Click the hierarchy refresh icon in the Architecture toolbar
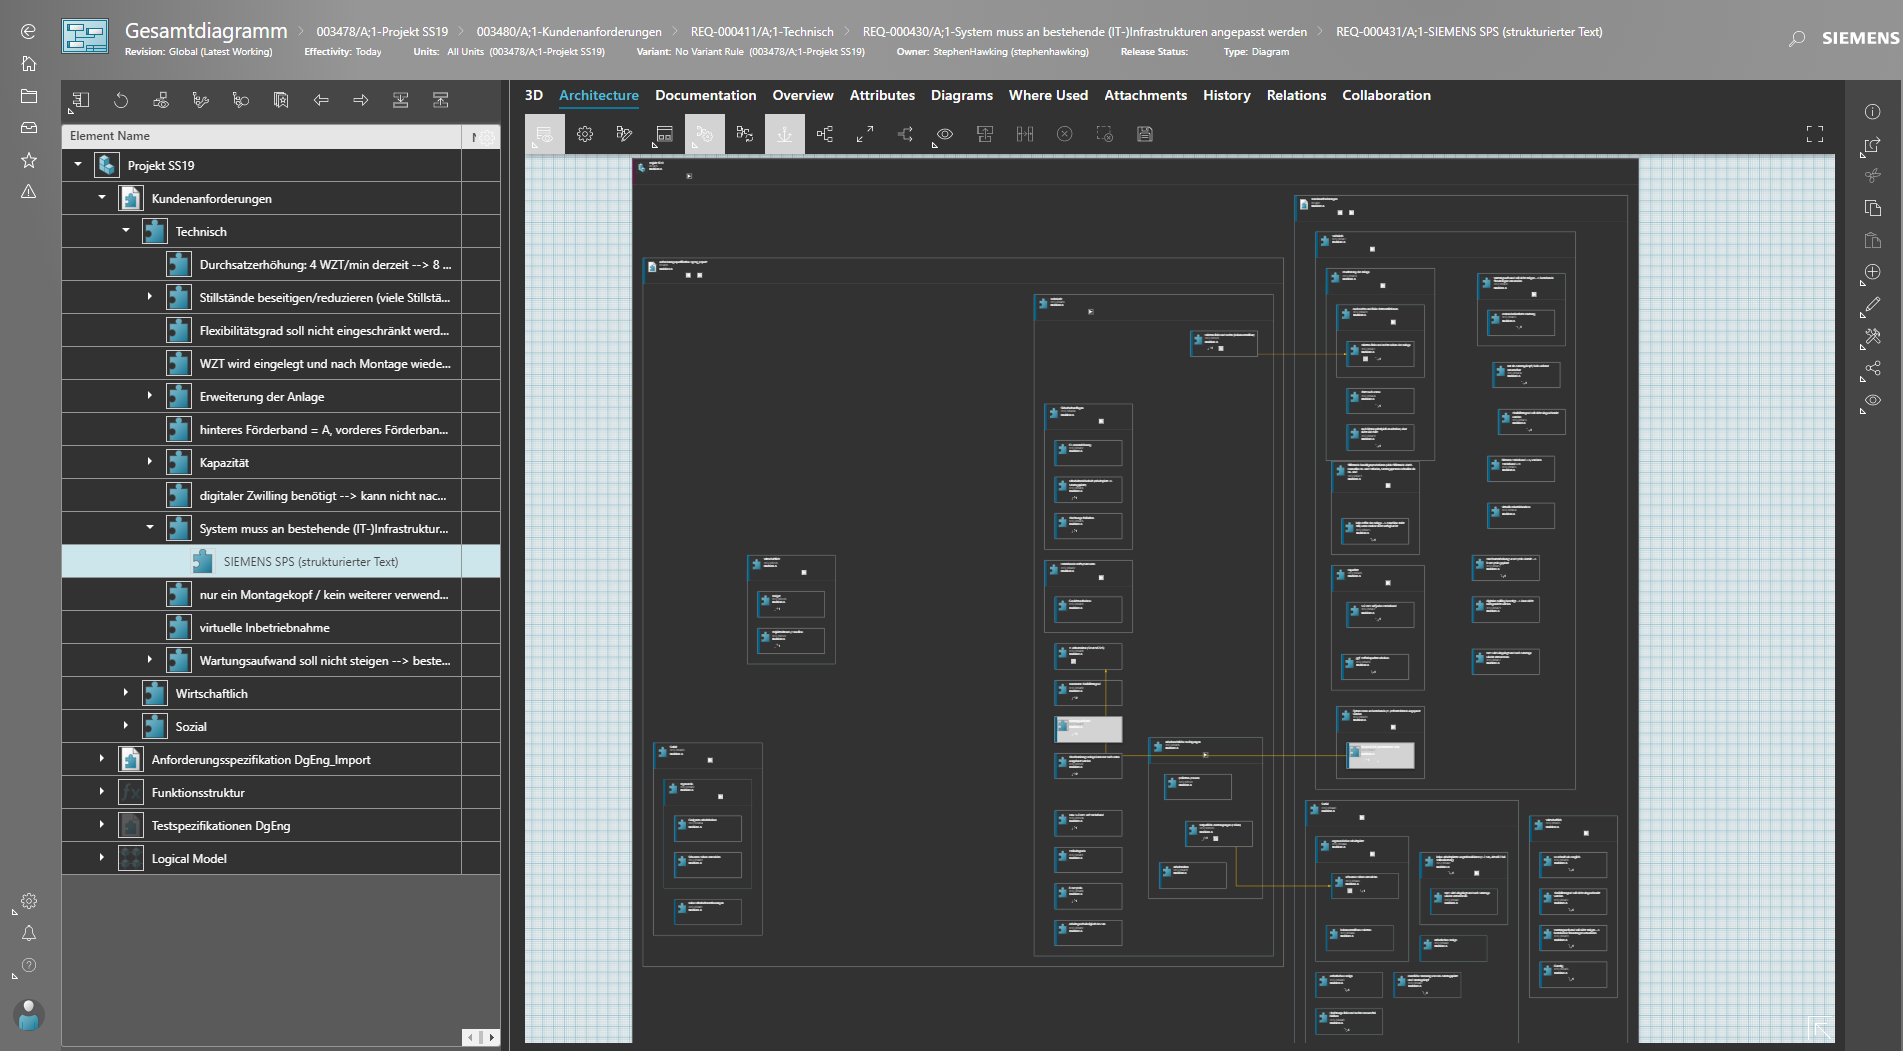The width and height of the screenshot is (1903, 1051). click(745, 134)
